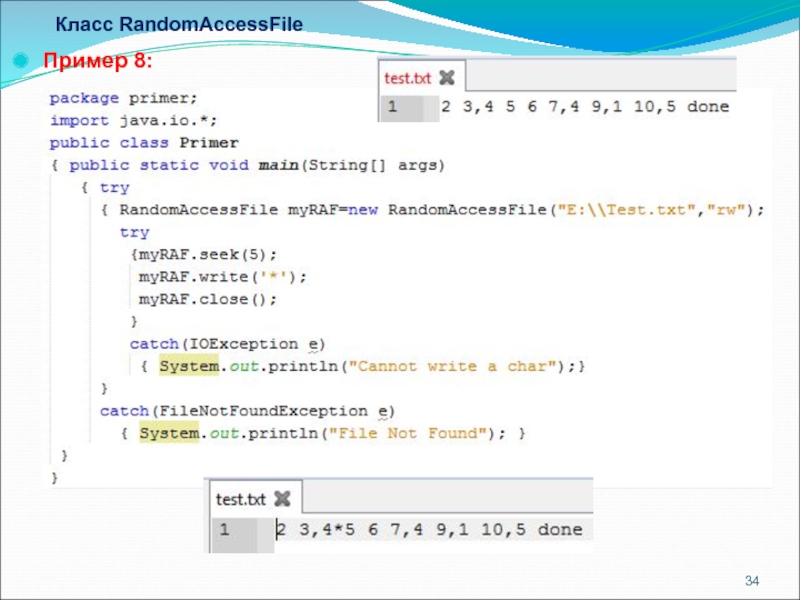Click the 'myRAF.seek(5);' statement
Viewport: 800px width, 600px height.
click(208, 255)
